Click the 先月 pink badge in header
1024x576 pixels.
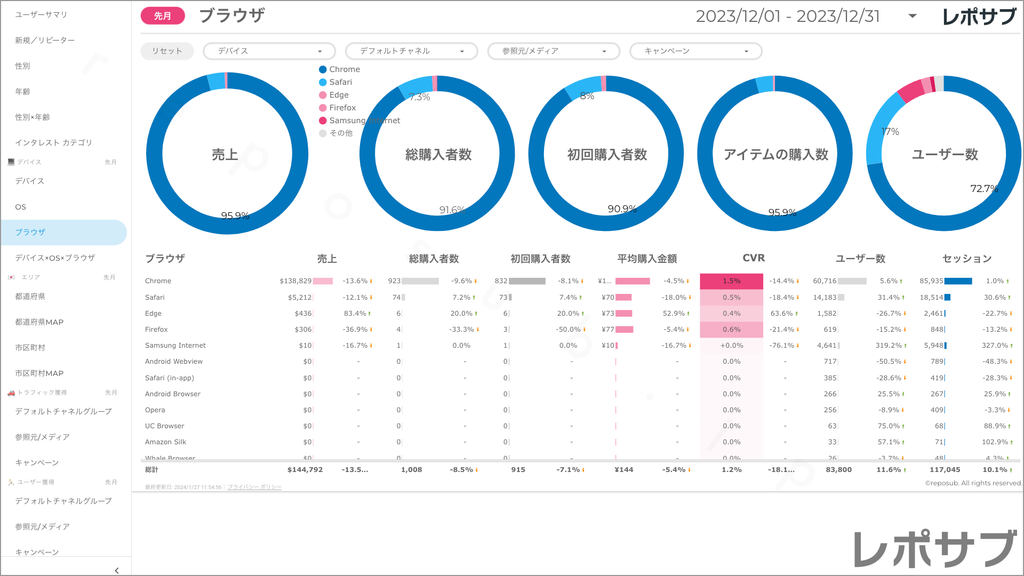(x=161, y=16)
